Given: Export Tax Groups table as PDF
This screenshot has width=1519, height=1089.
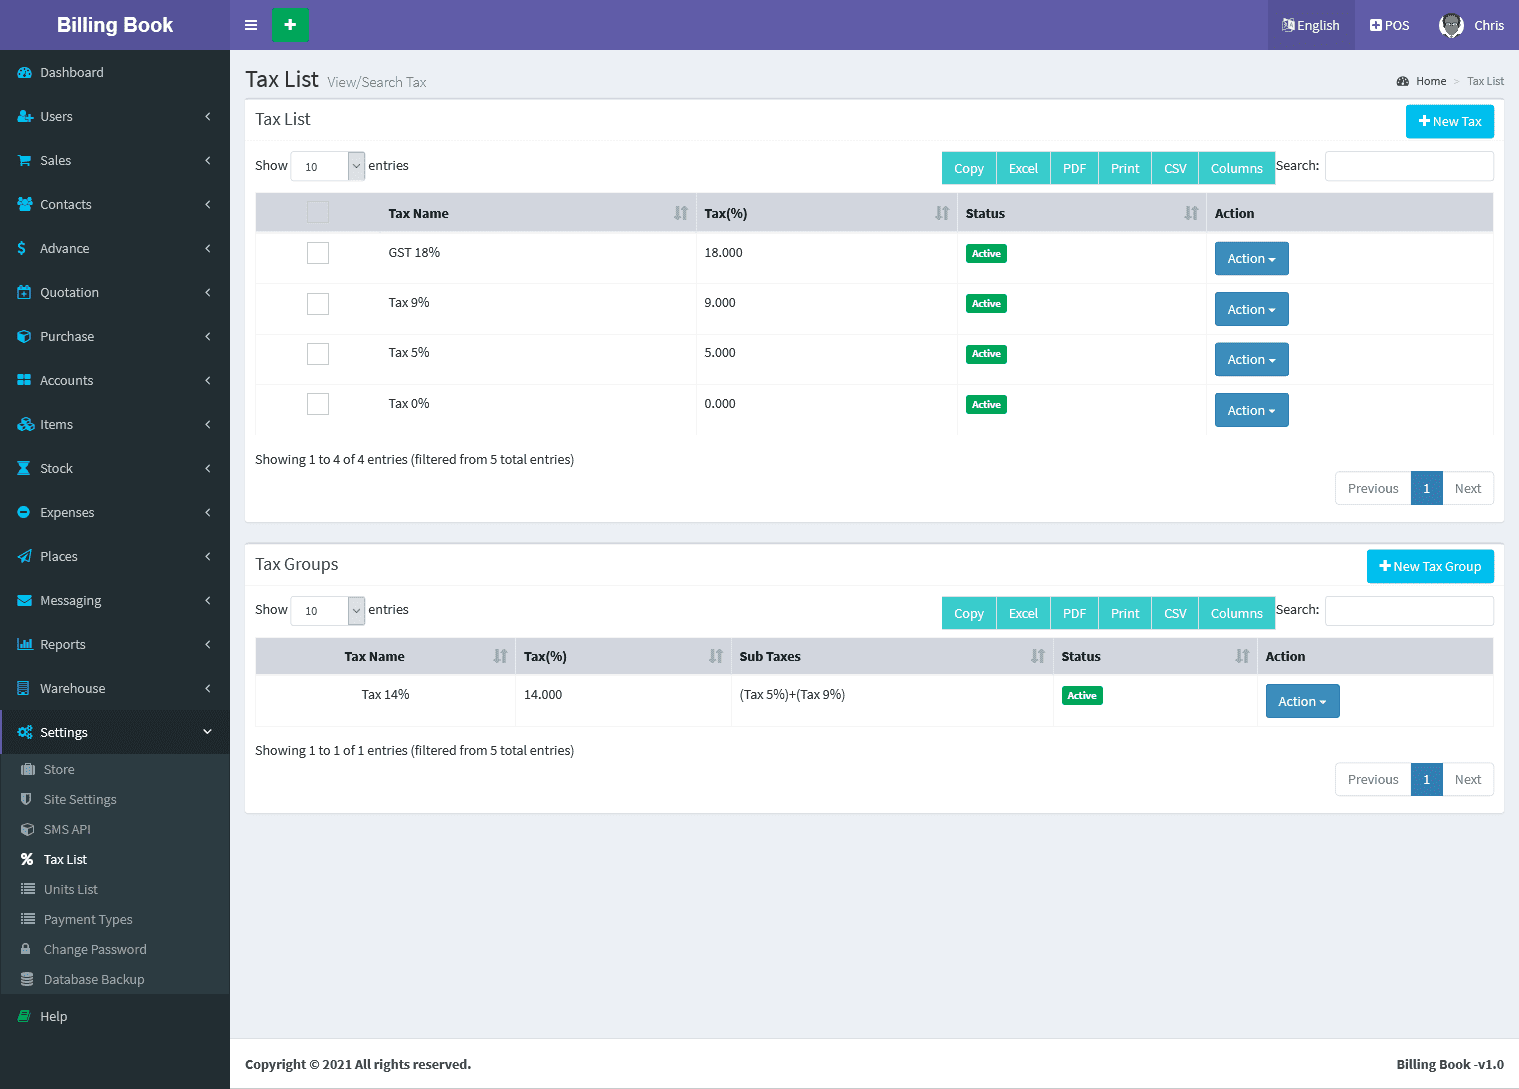Looking at the screenshot, I should [1074, 613].
